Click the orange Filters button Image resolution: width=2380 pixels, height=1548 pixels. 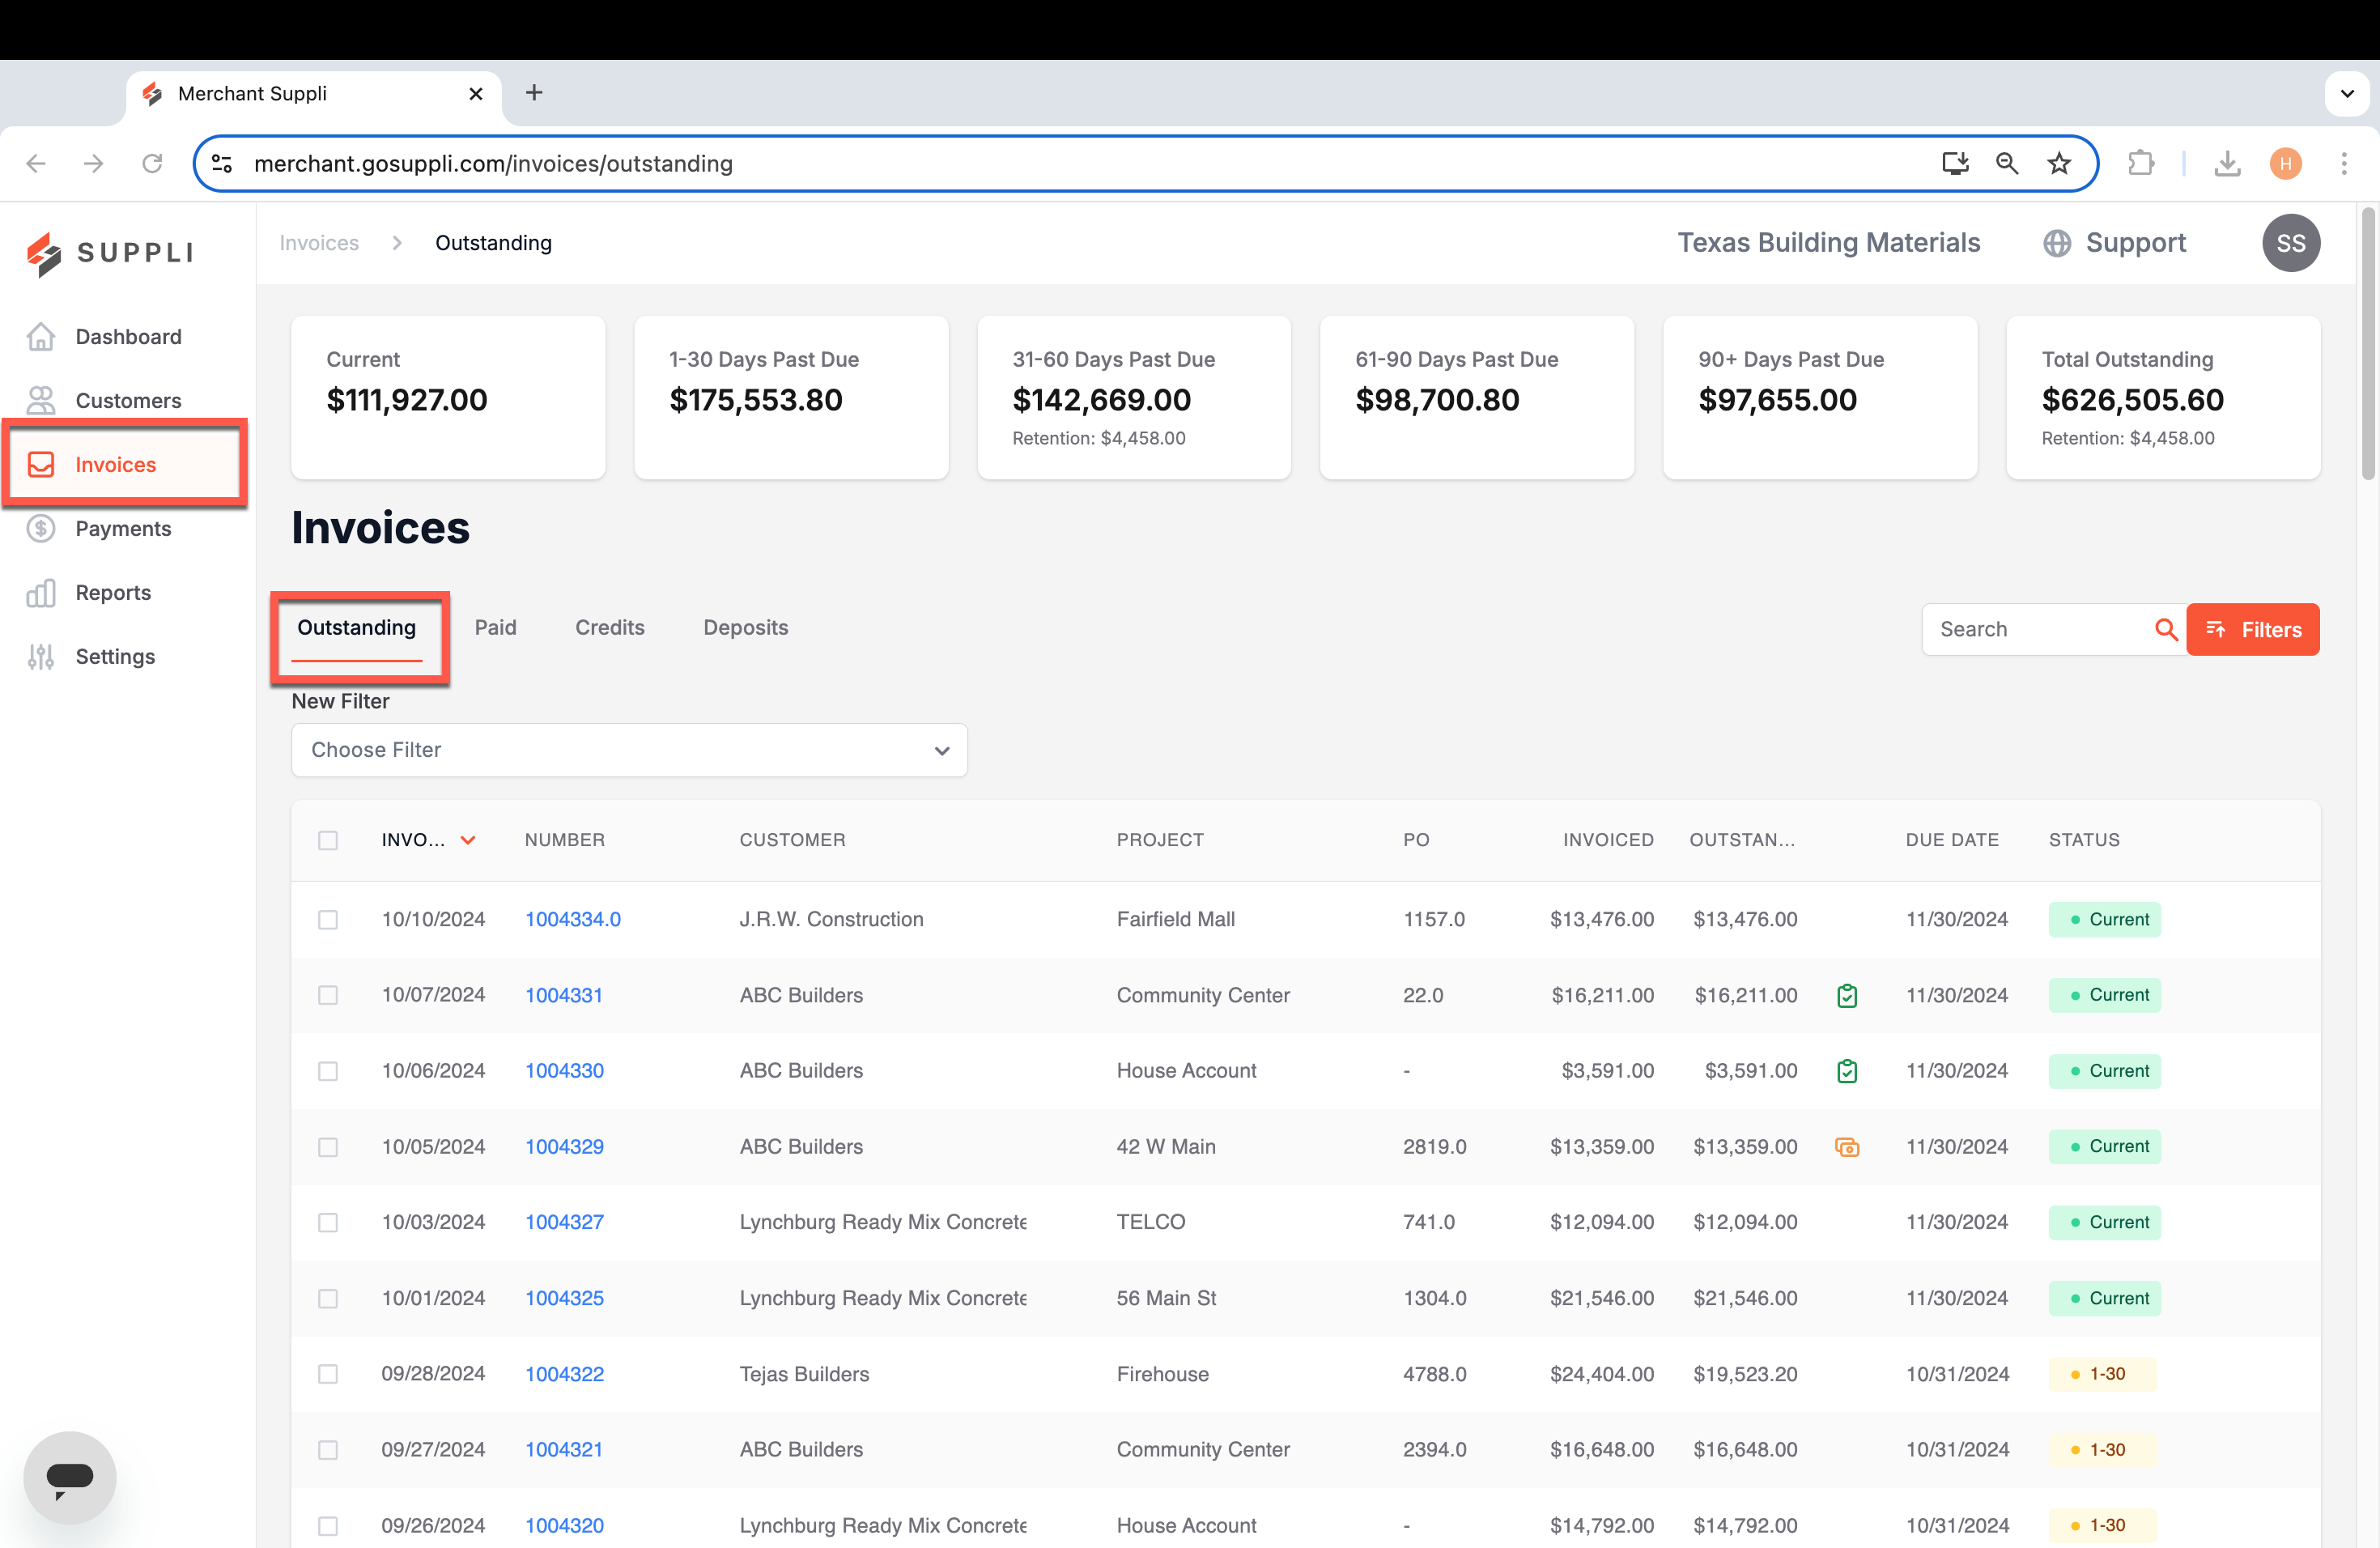pyautogui.click(x=2252, y=629)
